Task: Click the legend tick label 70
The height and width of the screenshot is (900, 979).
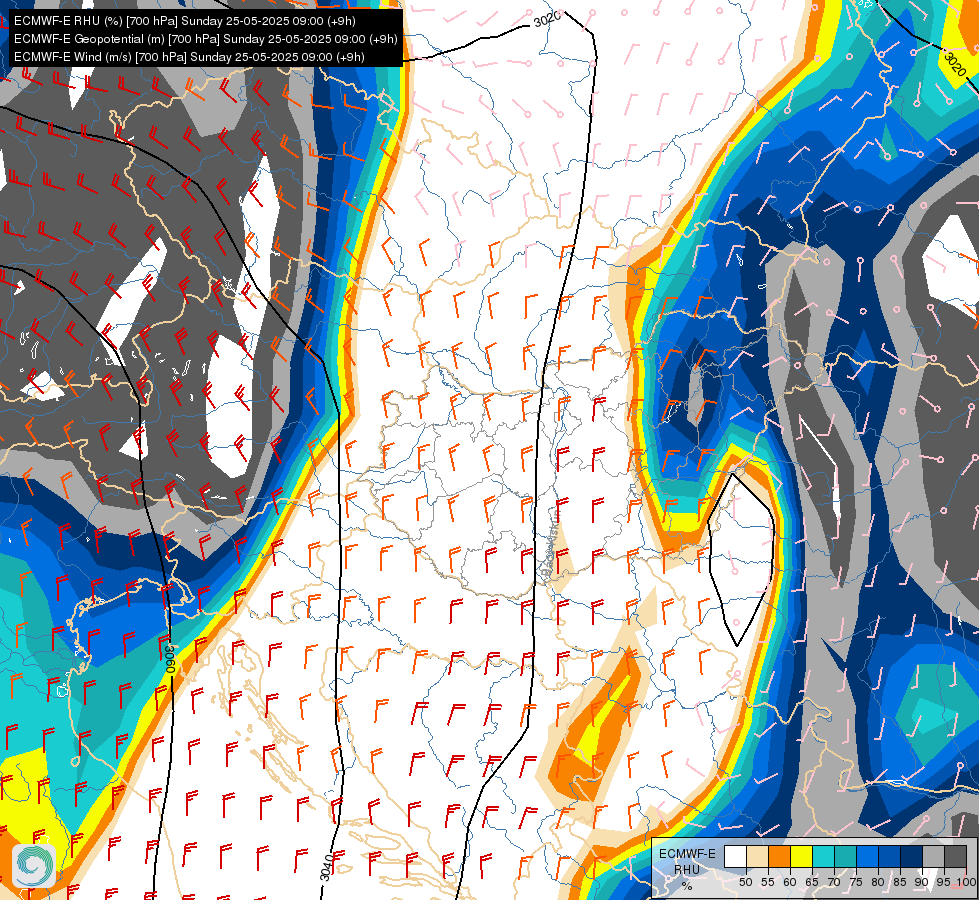Action: (834, 883)
